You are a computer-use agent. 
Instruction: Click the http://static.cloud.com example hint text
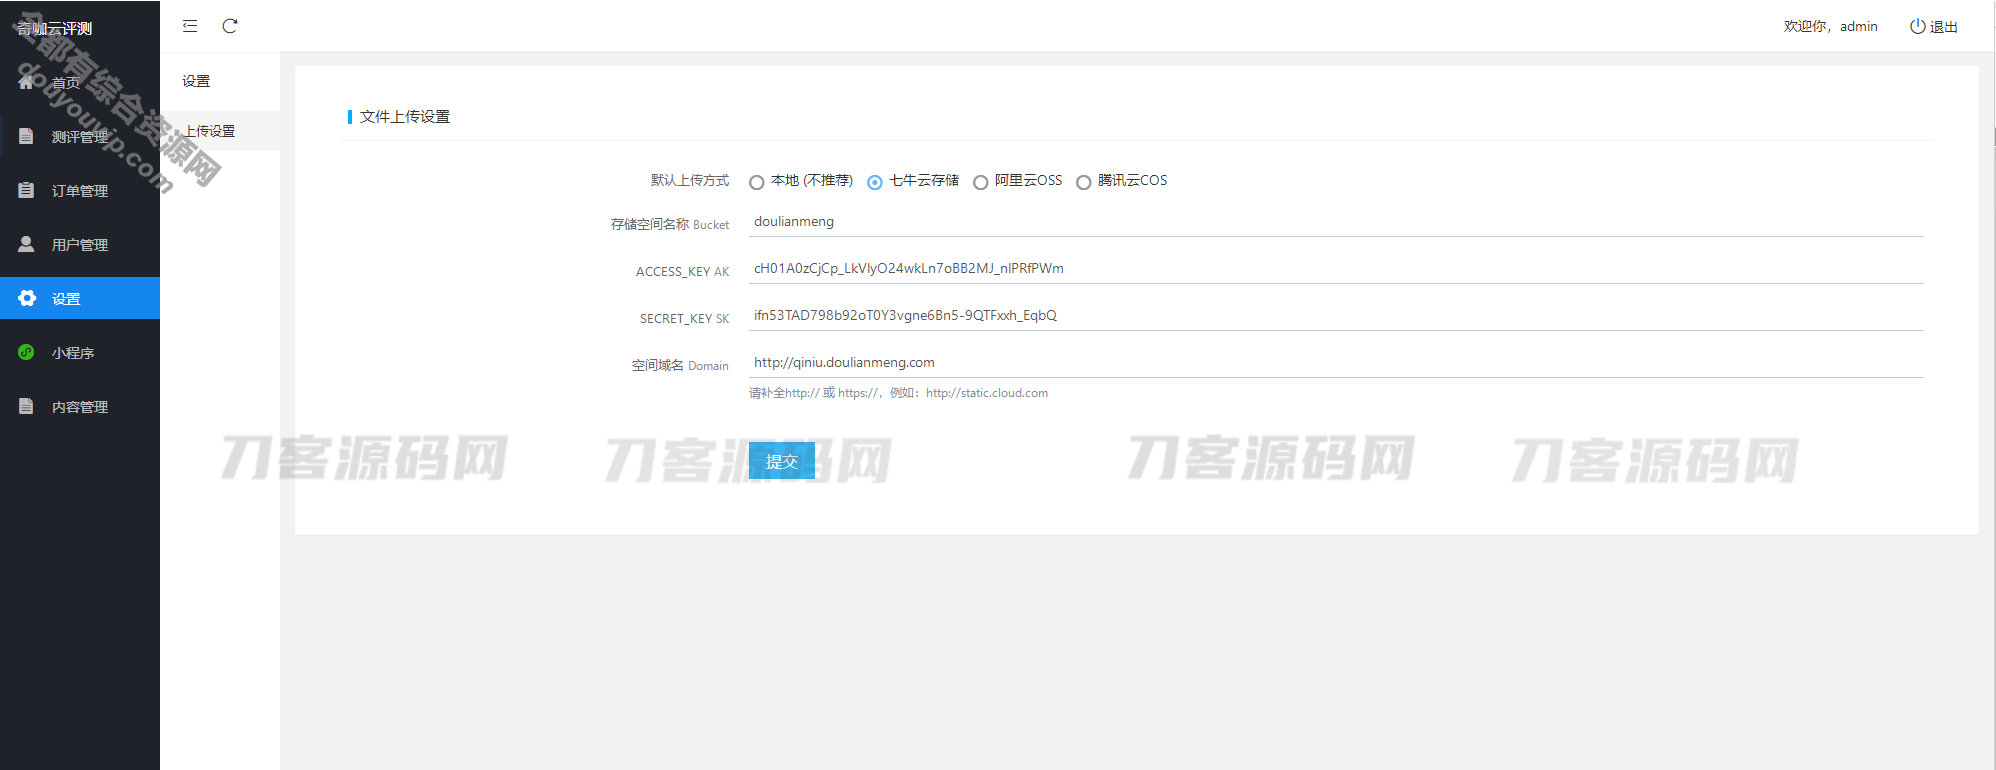pos(987,393)
